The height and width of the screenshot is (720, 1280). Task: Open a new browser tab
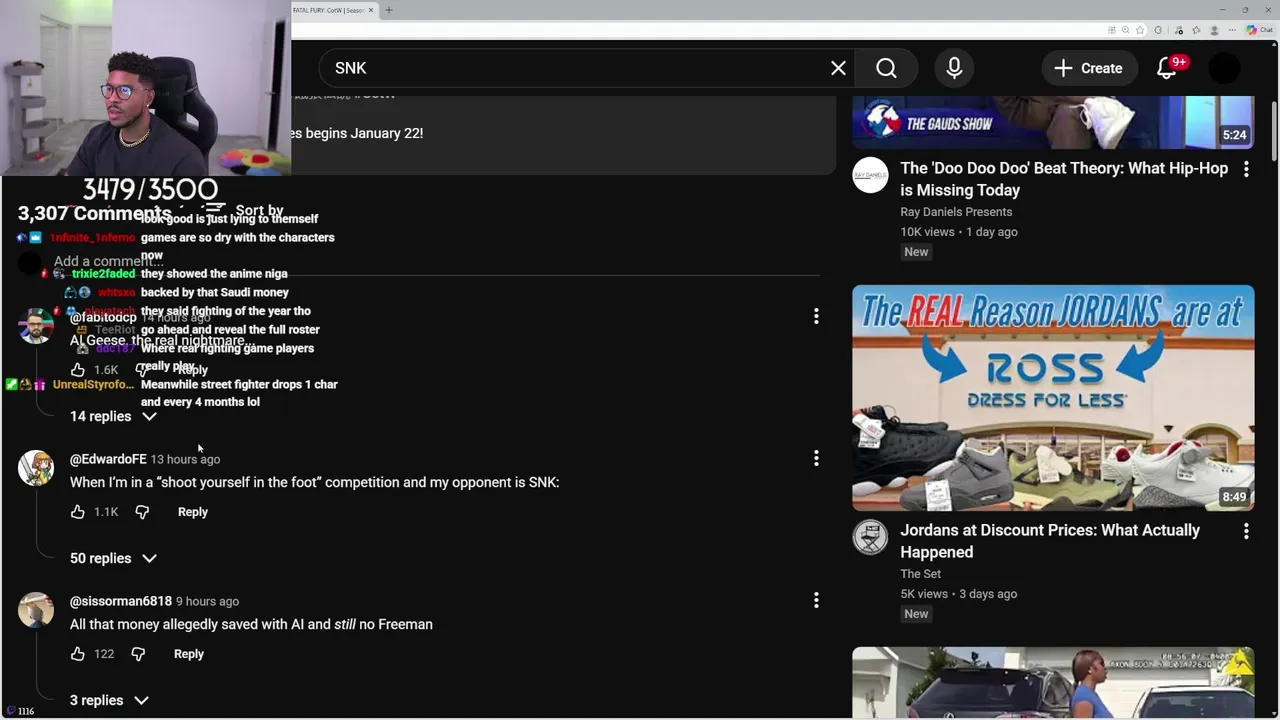pos(389,10)
